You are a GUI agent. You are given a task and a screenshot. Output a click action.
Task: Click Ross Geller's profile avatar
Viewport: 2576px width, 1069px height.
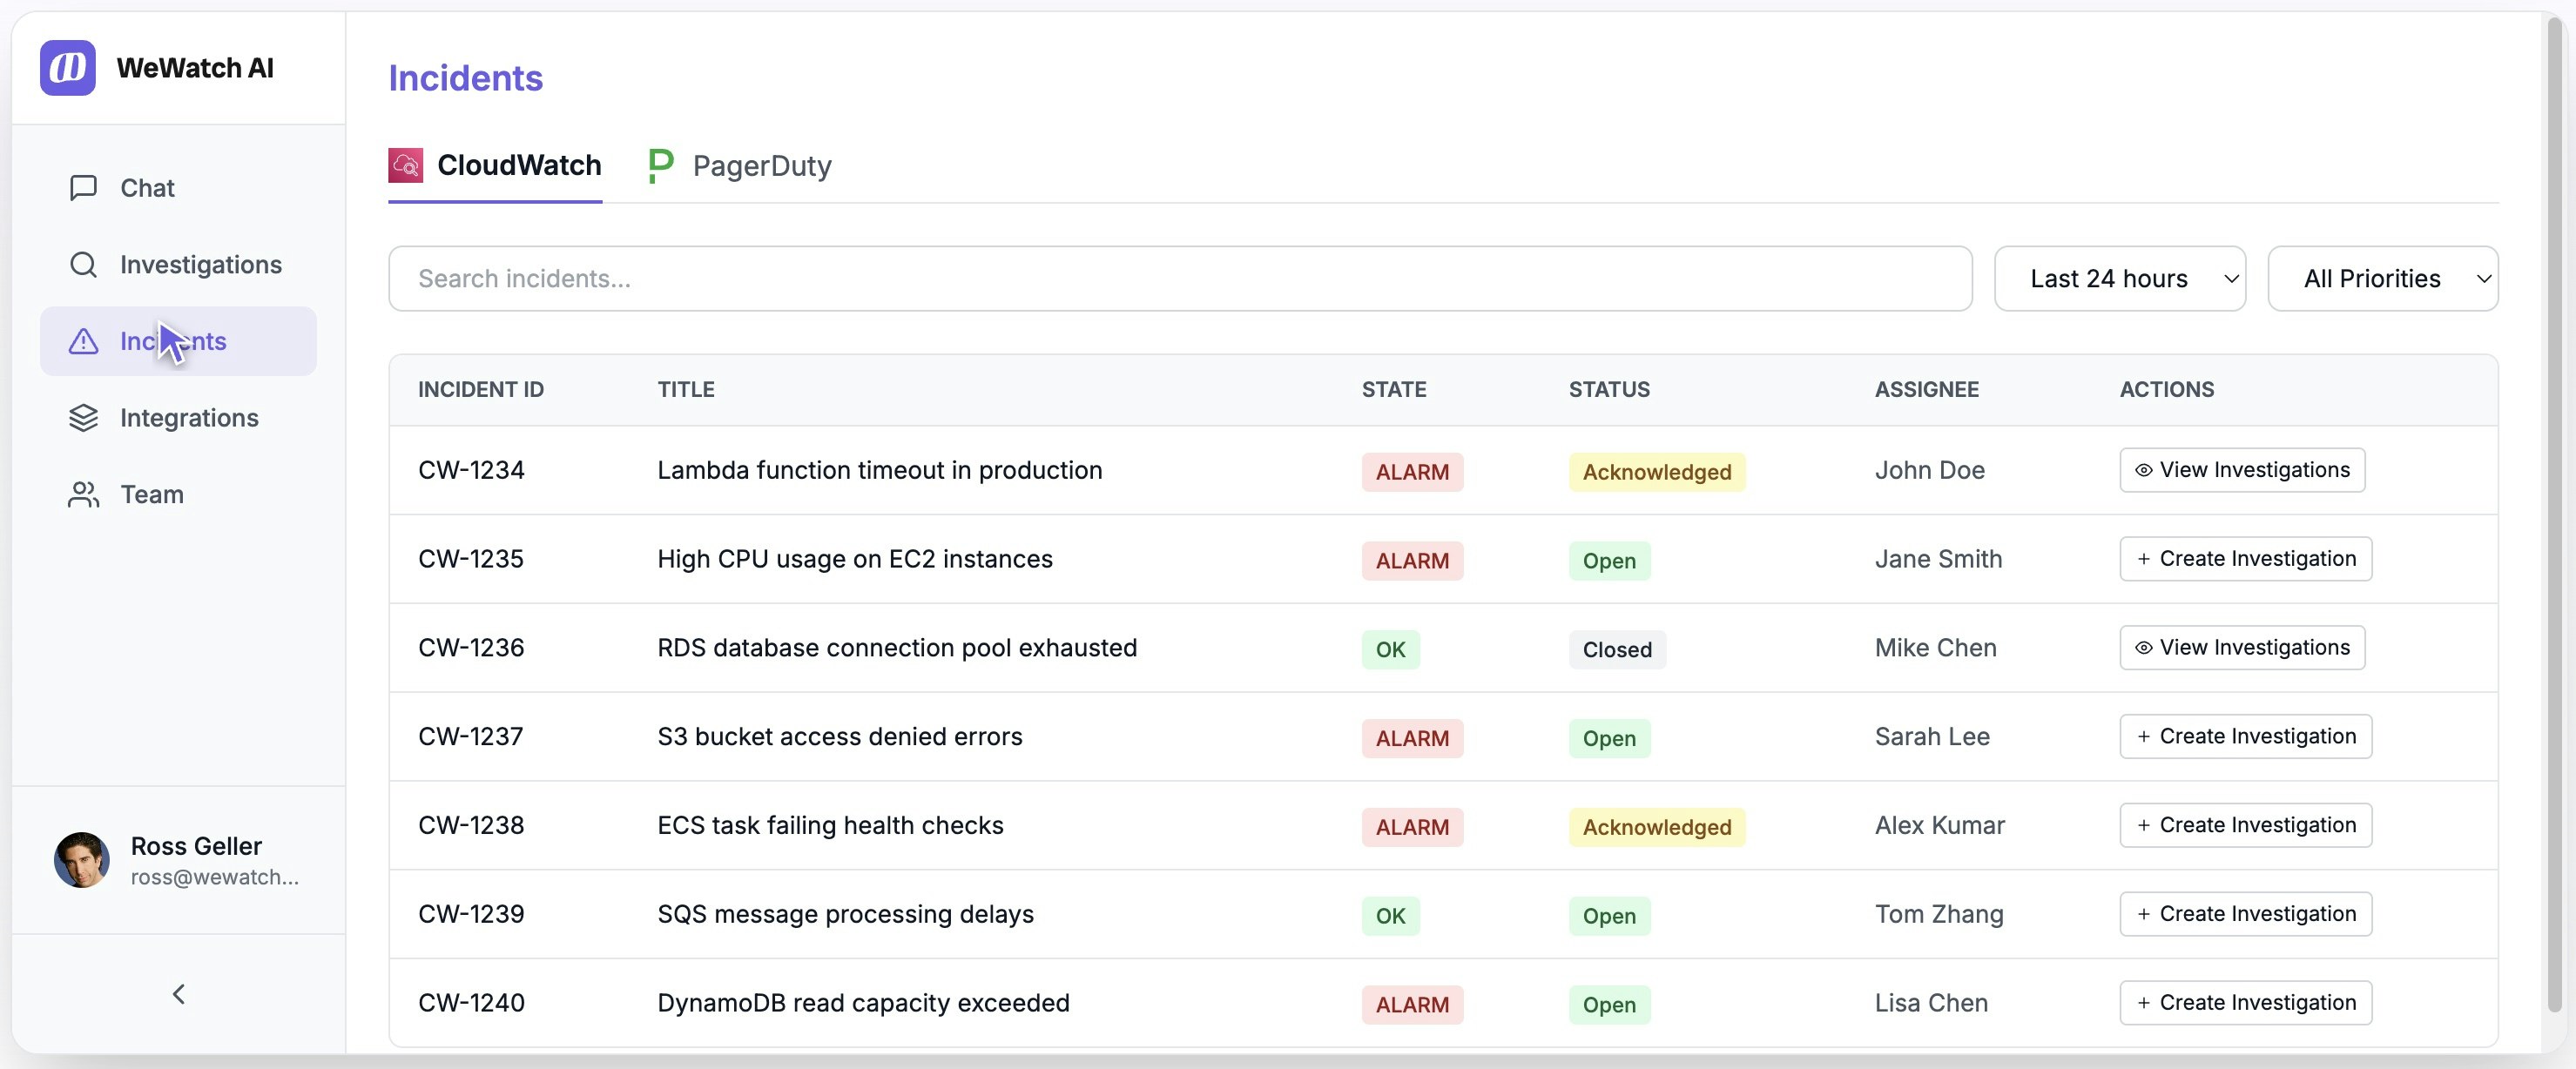click(82, 860)
